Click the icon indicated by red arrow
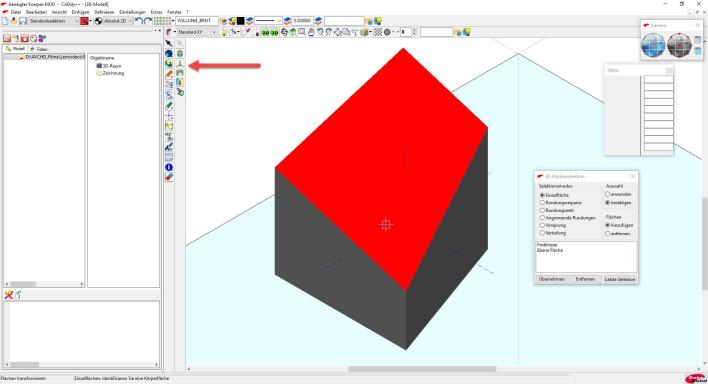 (180, 64)
